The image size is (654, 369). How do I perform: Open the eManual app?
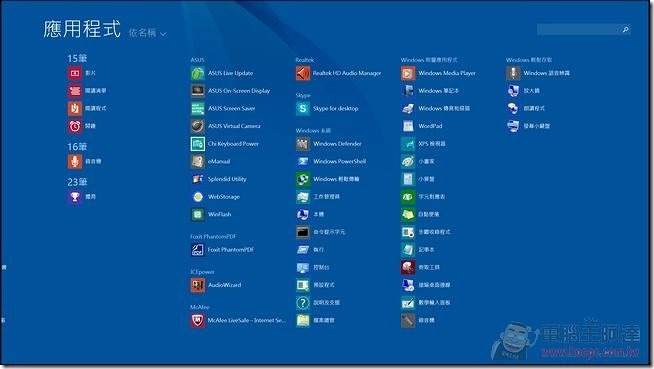pos(211,161)
